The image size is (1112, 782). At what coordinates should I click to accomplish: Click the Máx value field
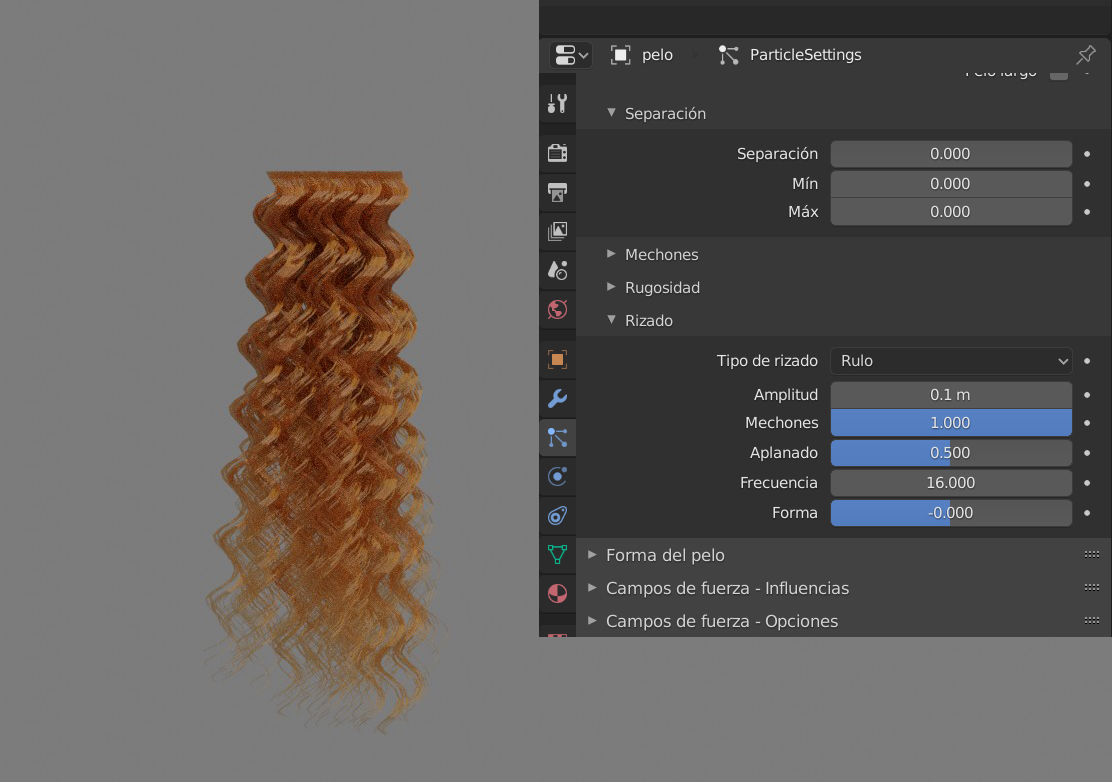(x=951, y=211)
